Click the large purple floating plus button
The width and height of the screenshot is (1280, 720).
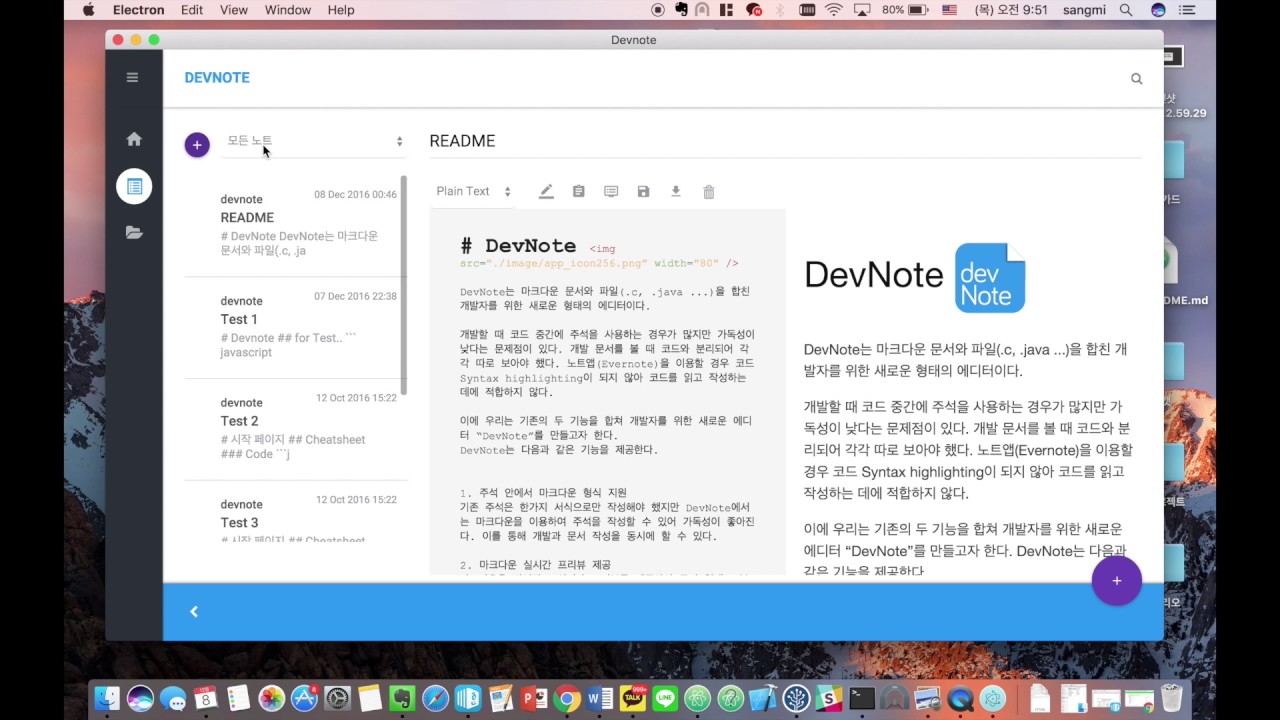coord(1117,581)
